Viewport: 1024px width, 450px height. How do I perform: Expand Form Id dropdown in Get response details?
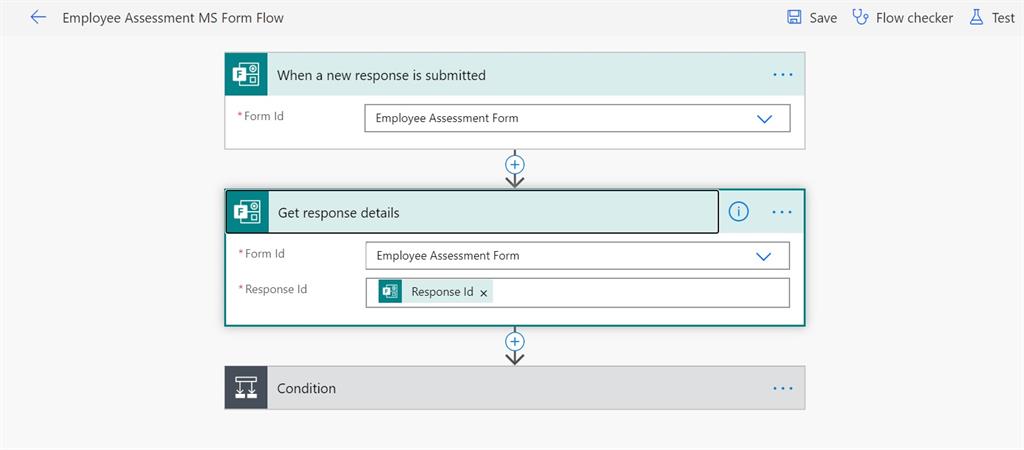coord(764,256)
